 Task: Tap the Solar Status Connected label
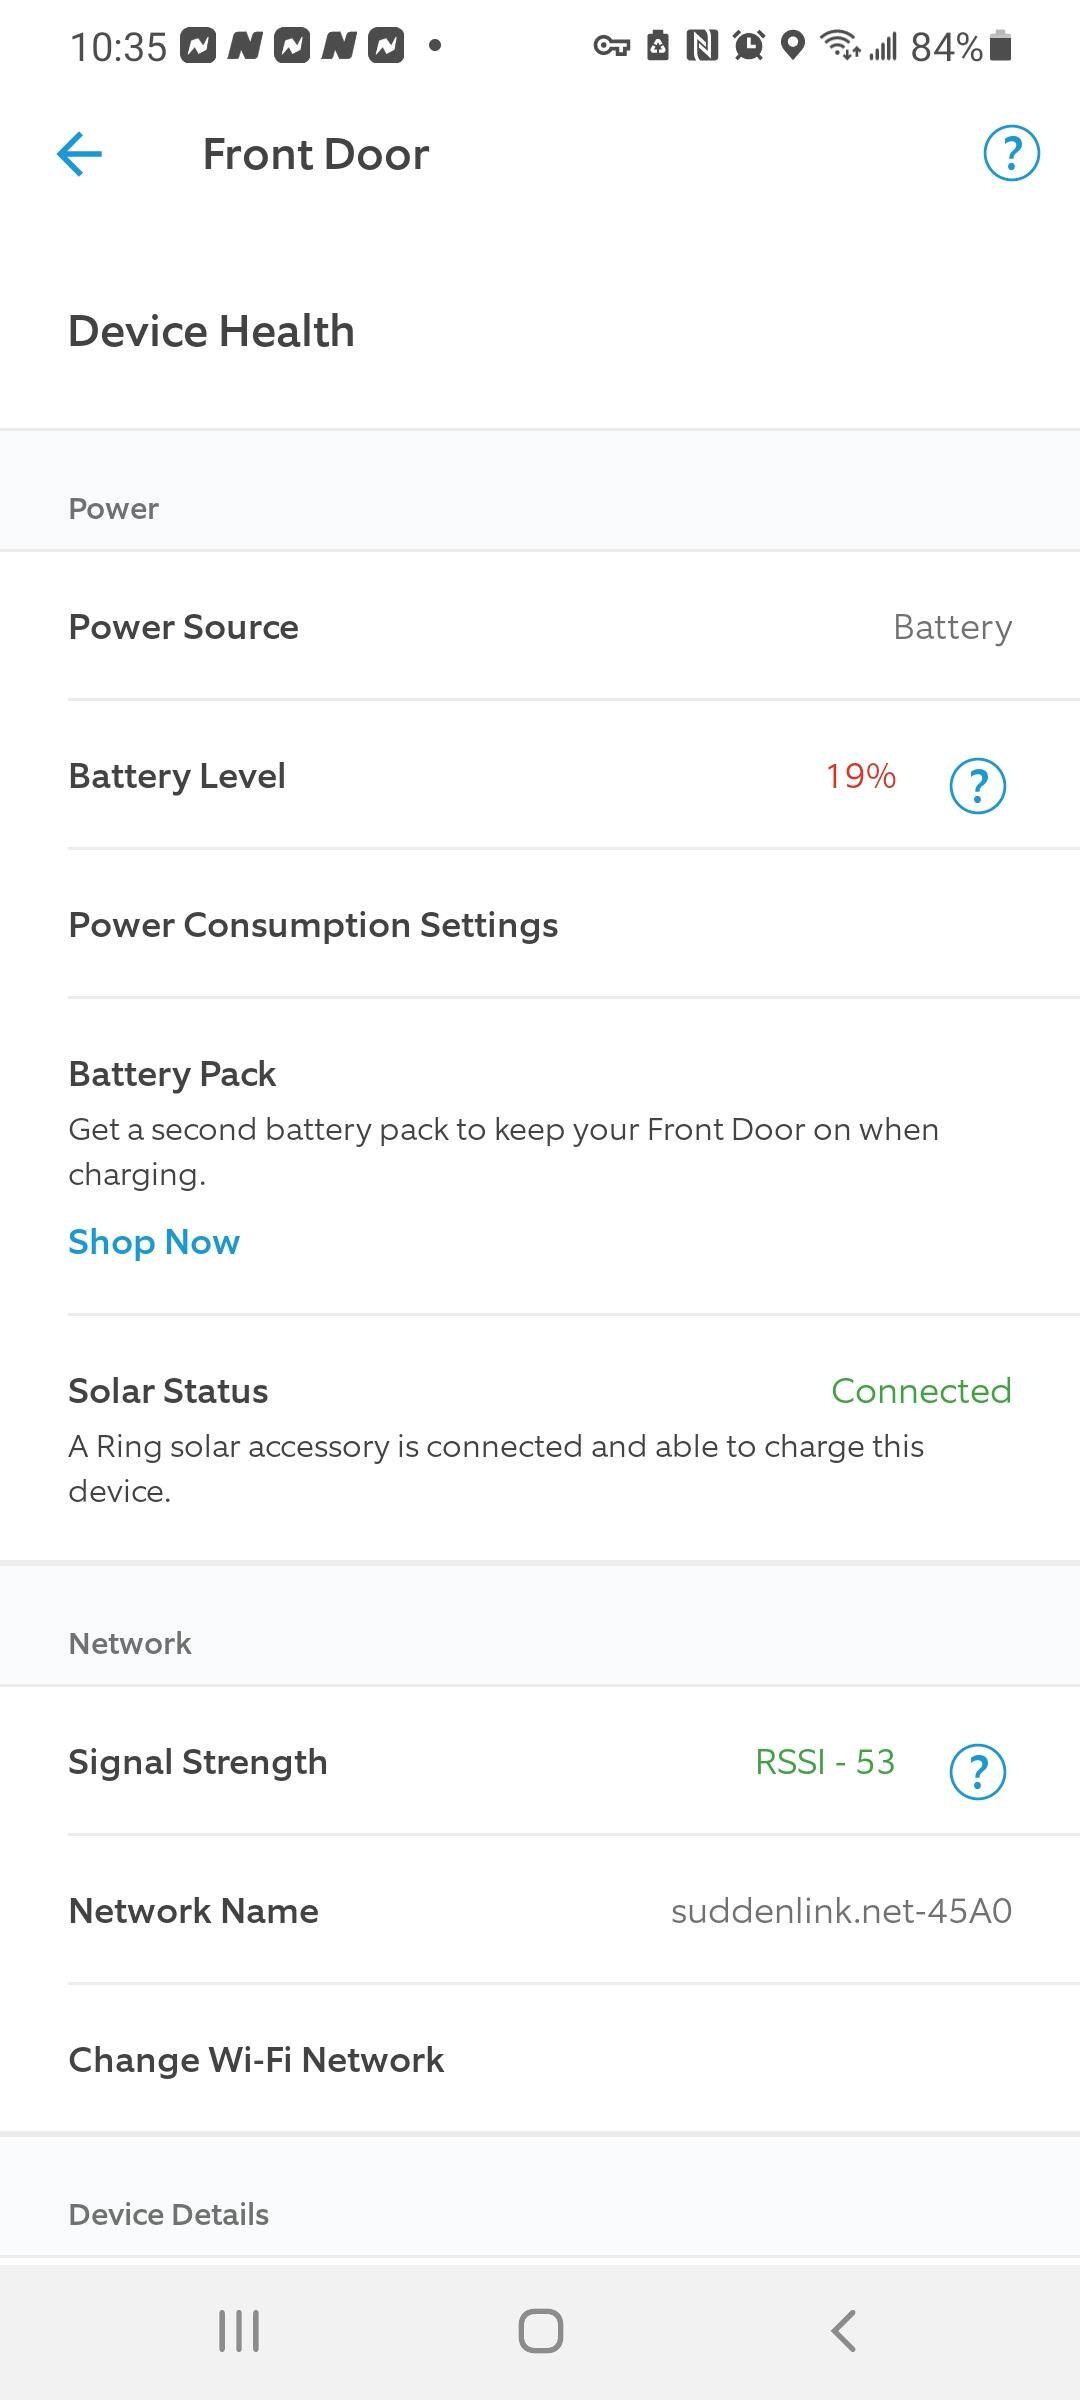point(921,1391)
